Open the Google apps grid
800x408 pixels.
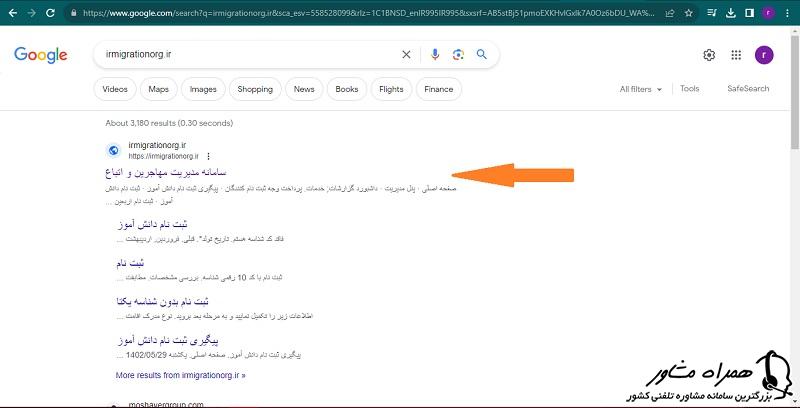point(736,55)
